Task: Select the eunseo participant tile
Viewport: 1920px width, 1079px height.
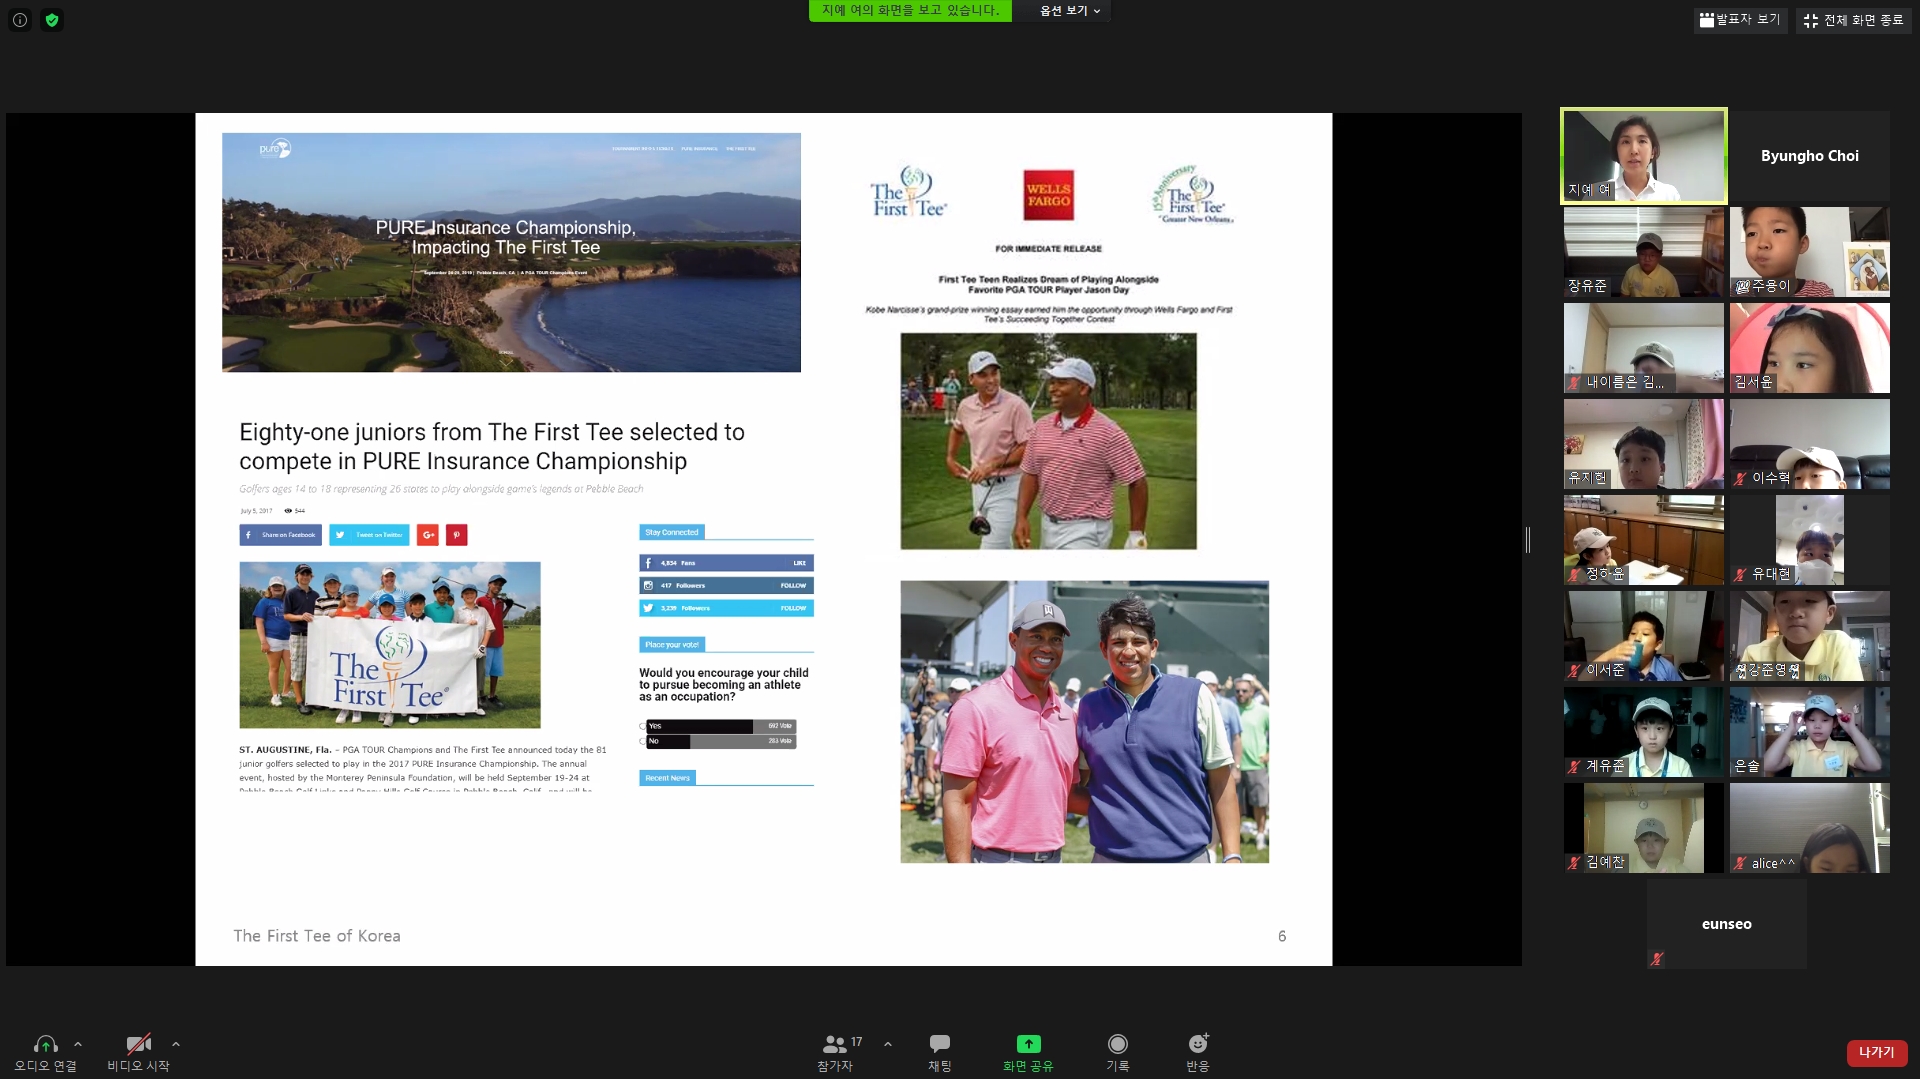Action: (1726, 924)
